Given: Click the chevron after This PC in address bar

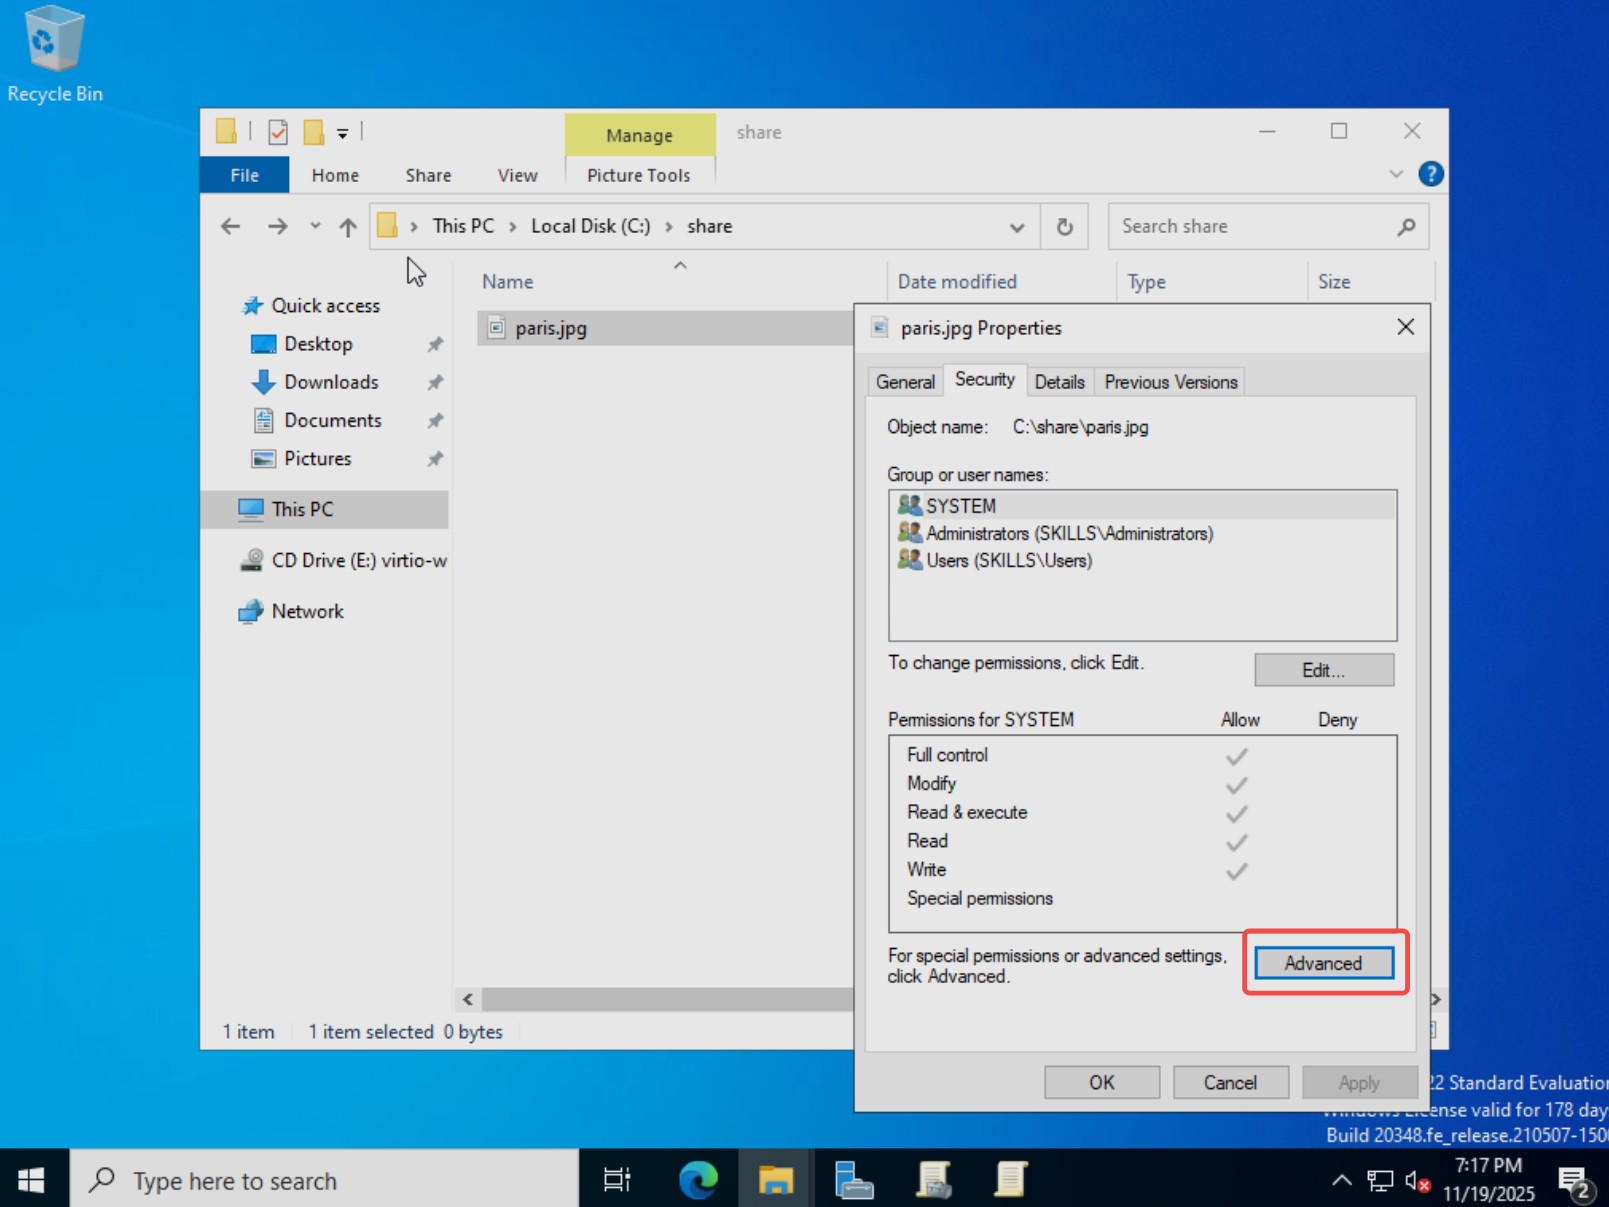Looking at the screenshot, I should coord(512,227).
